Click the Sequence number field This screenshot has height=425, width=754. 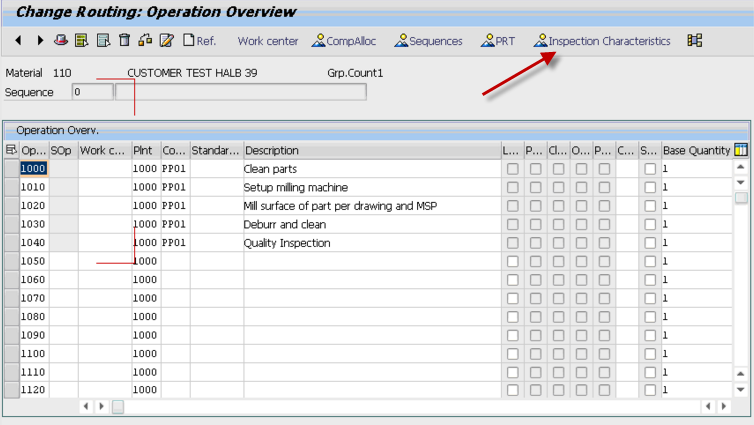pos(92,92)
